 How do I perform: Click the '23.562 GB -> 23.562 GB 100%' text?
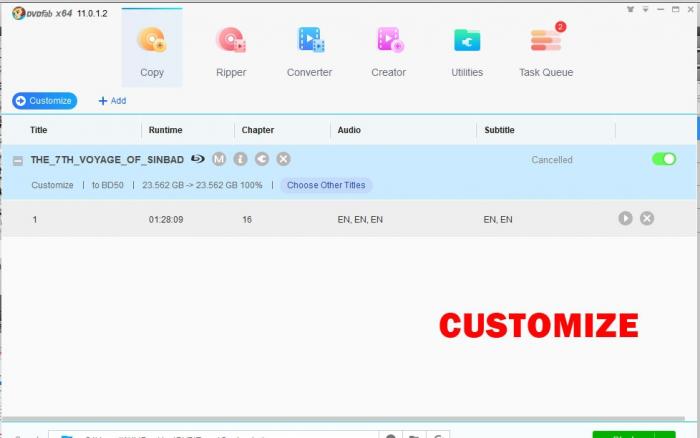[x=202, y=185]
